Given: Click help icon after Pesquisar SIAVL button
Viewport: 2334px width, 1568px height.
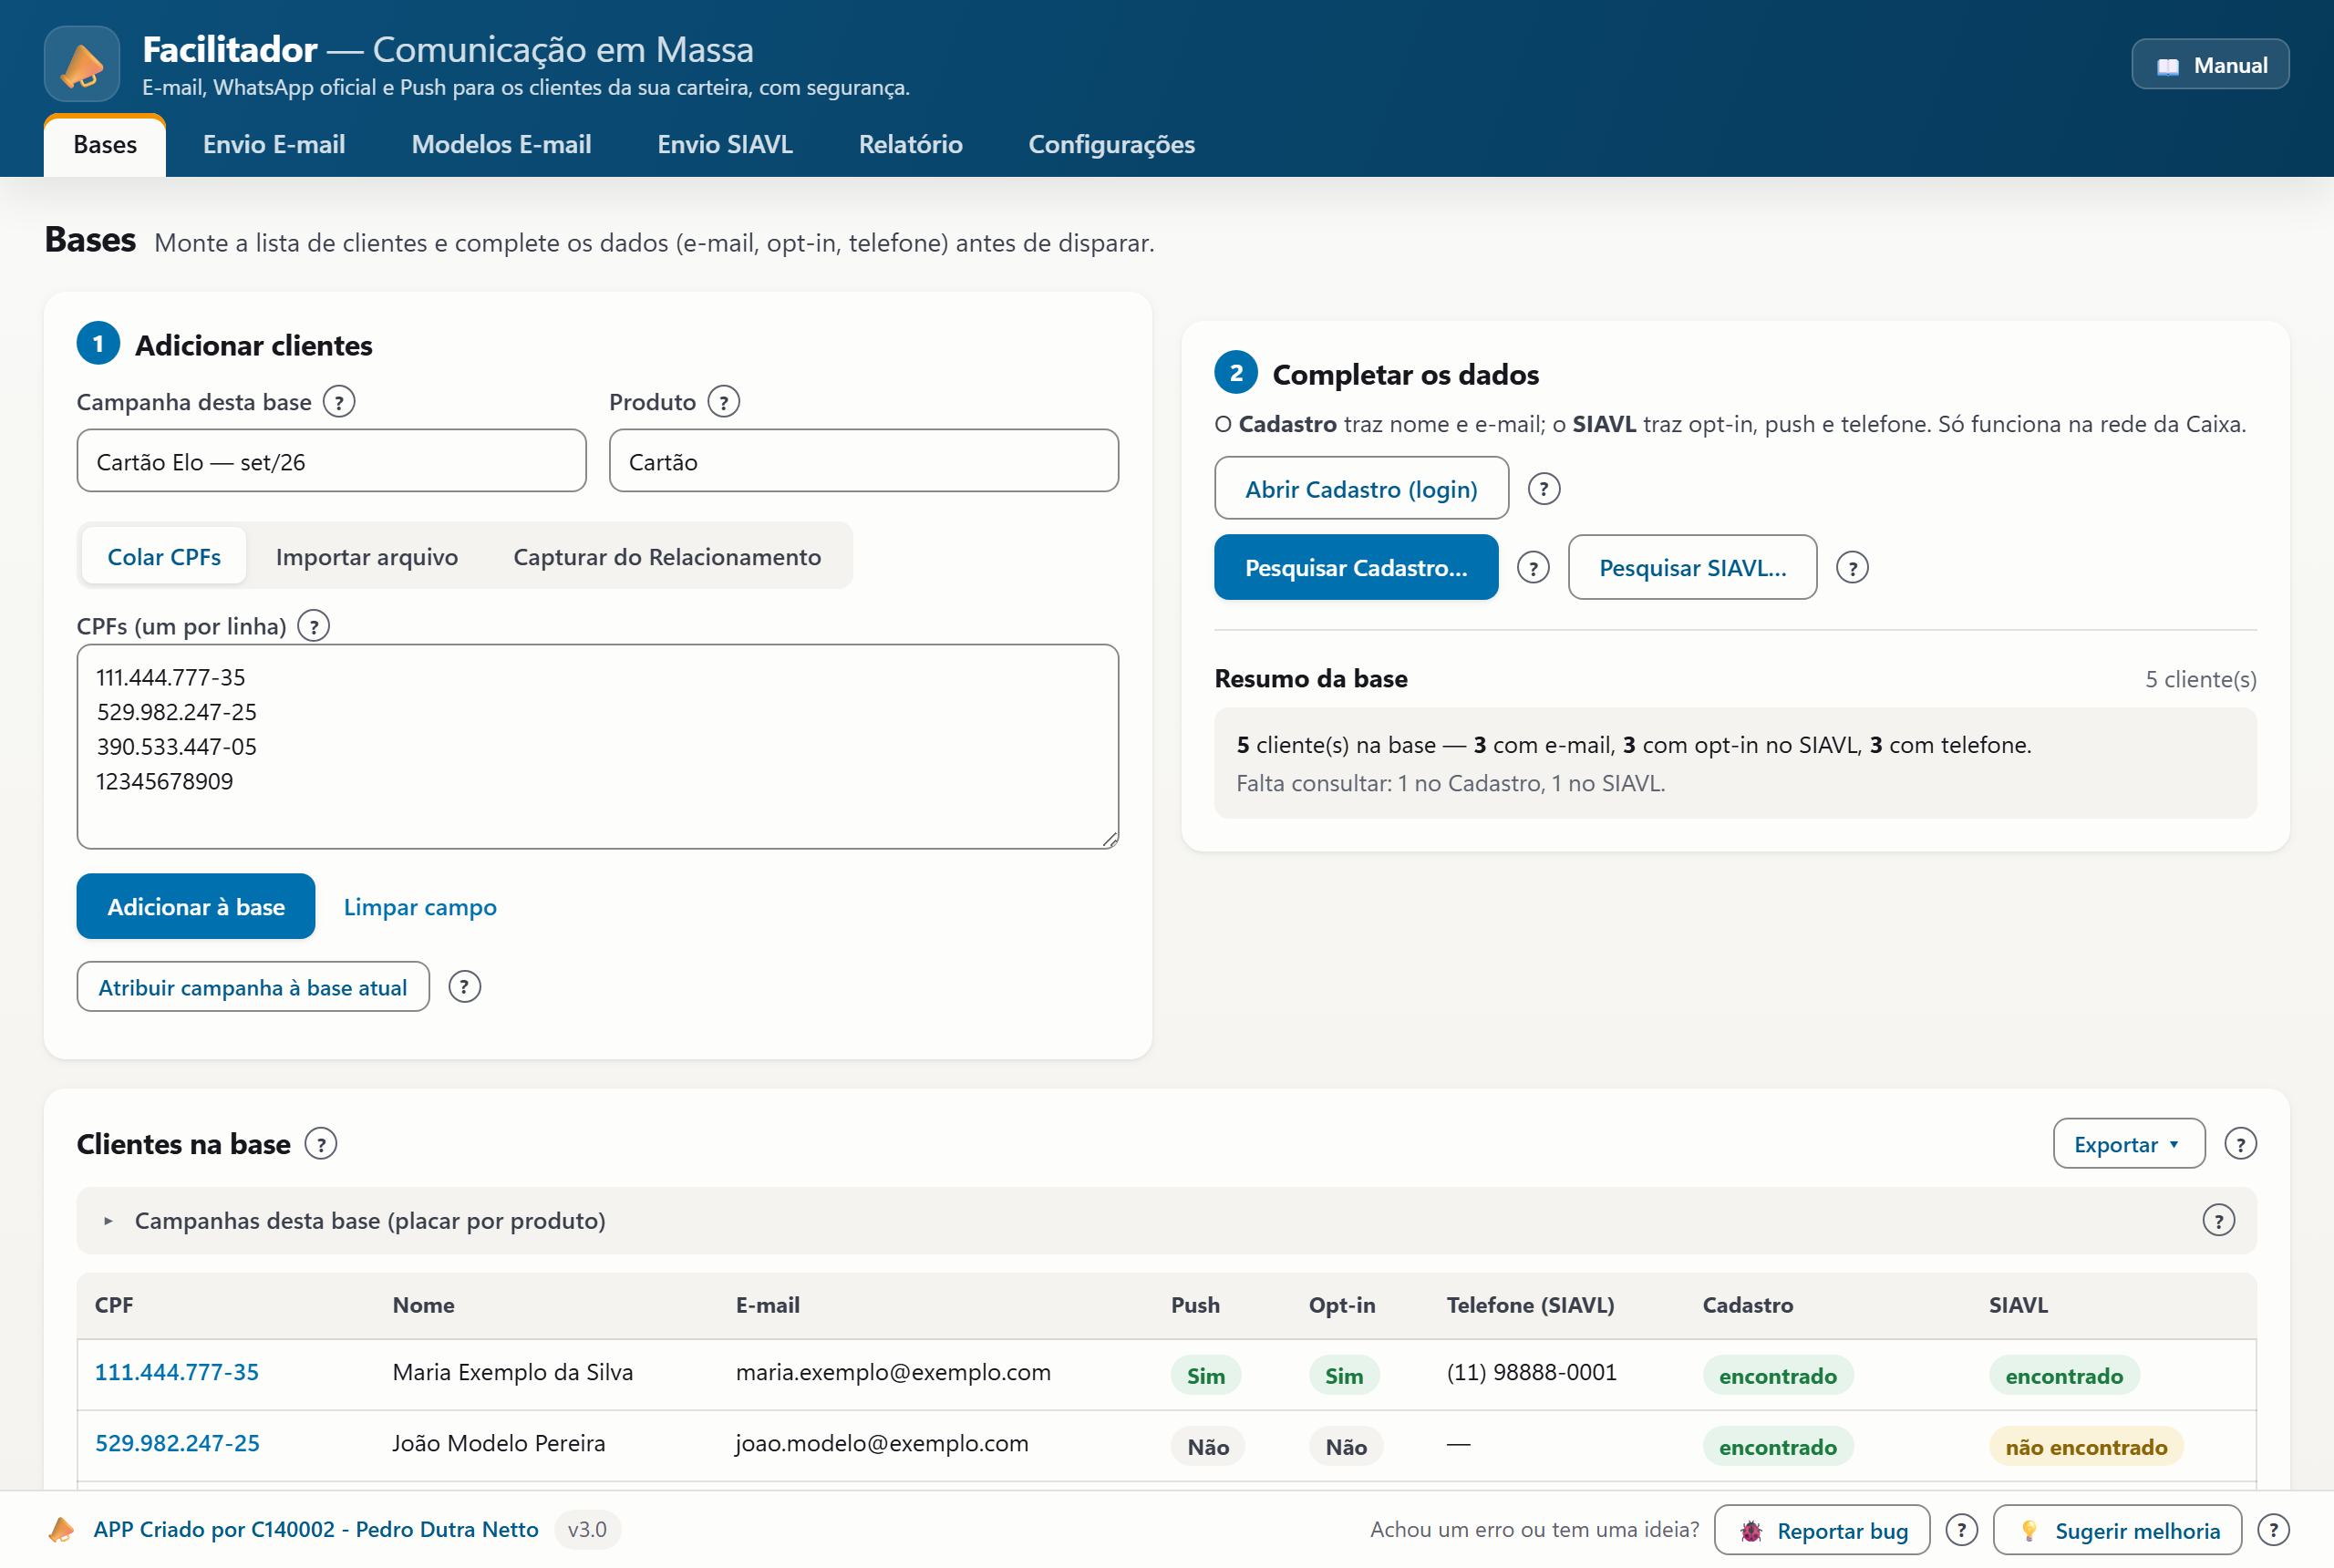Looking at the screenshot, I should pyautogui.click(x=1852, y=568).
